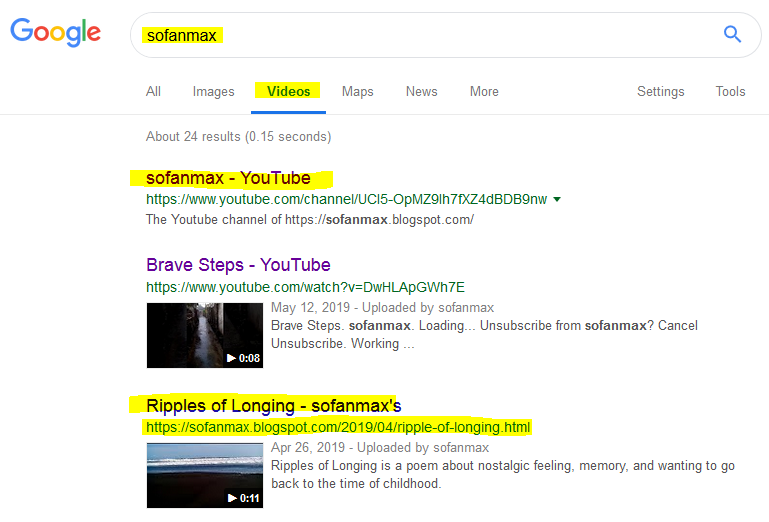
Task: Play the Brave Steps 0:08 video thumbnail
Action: tap(205, 335)
